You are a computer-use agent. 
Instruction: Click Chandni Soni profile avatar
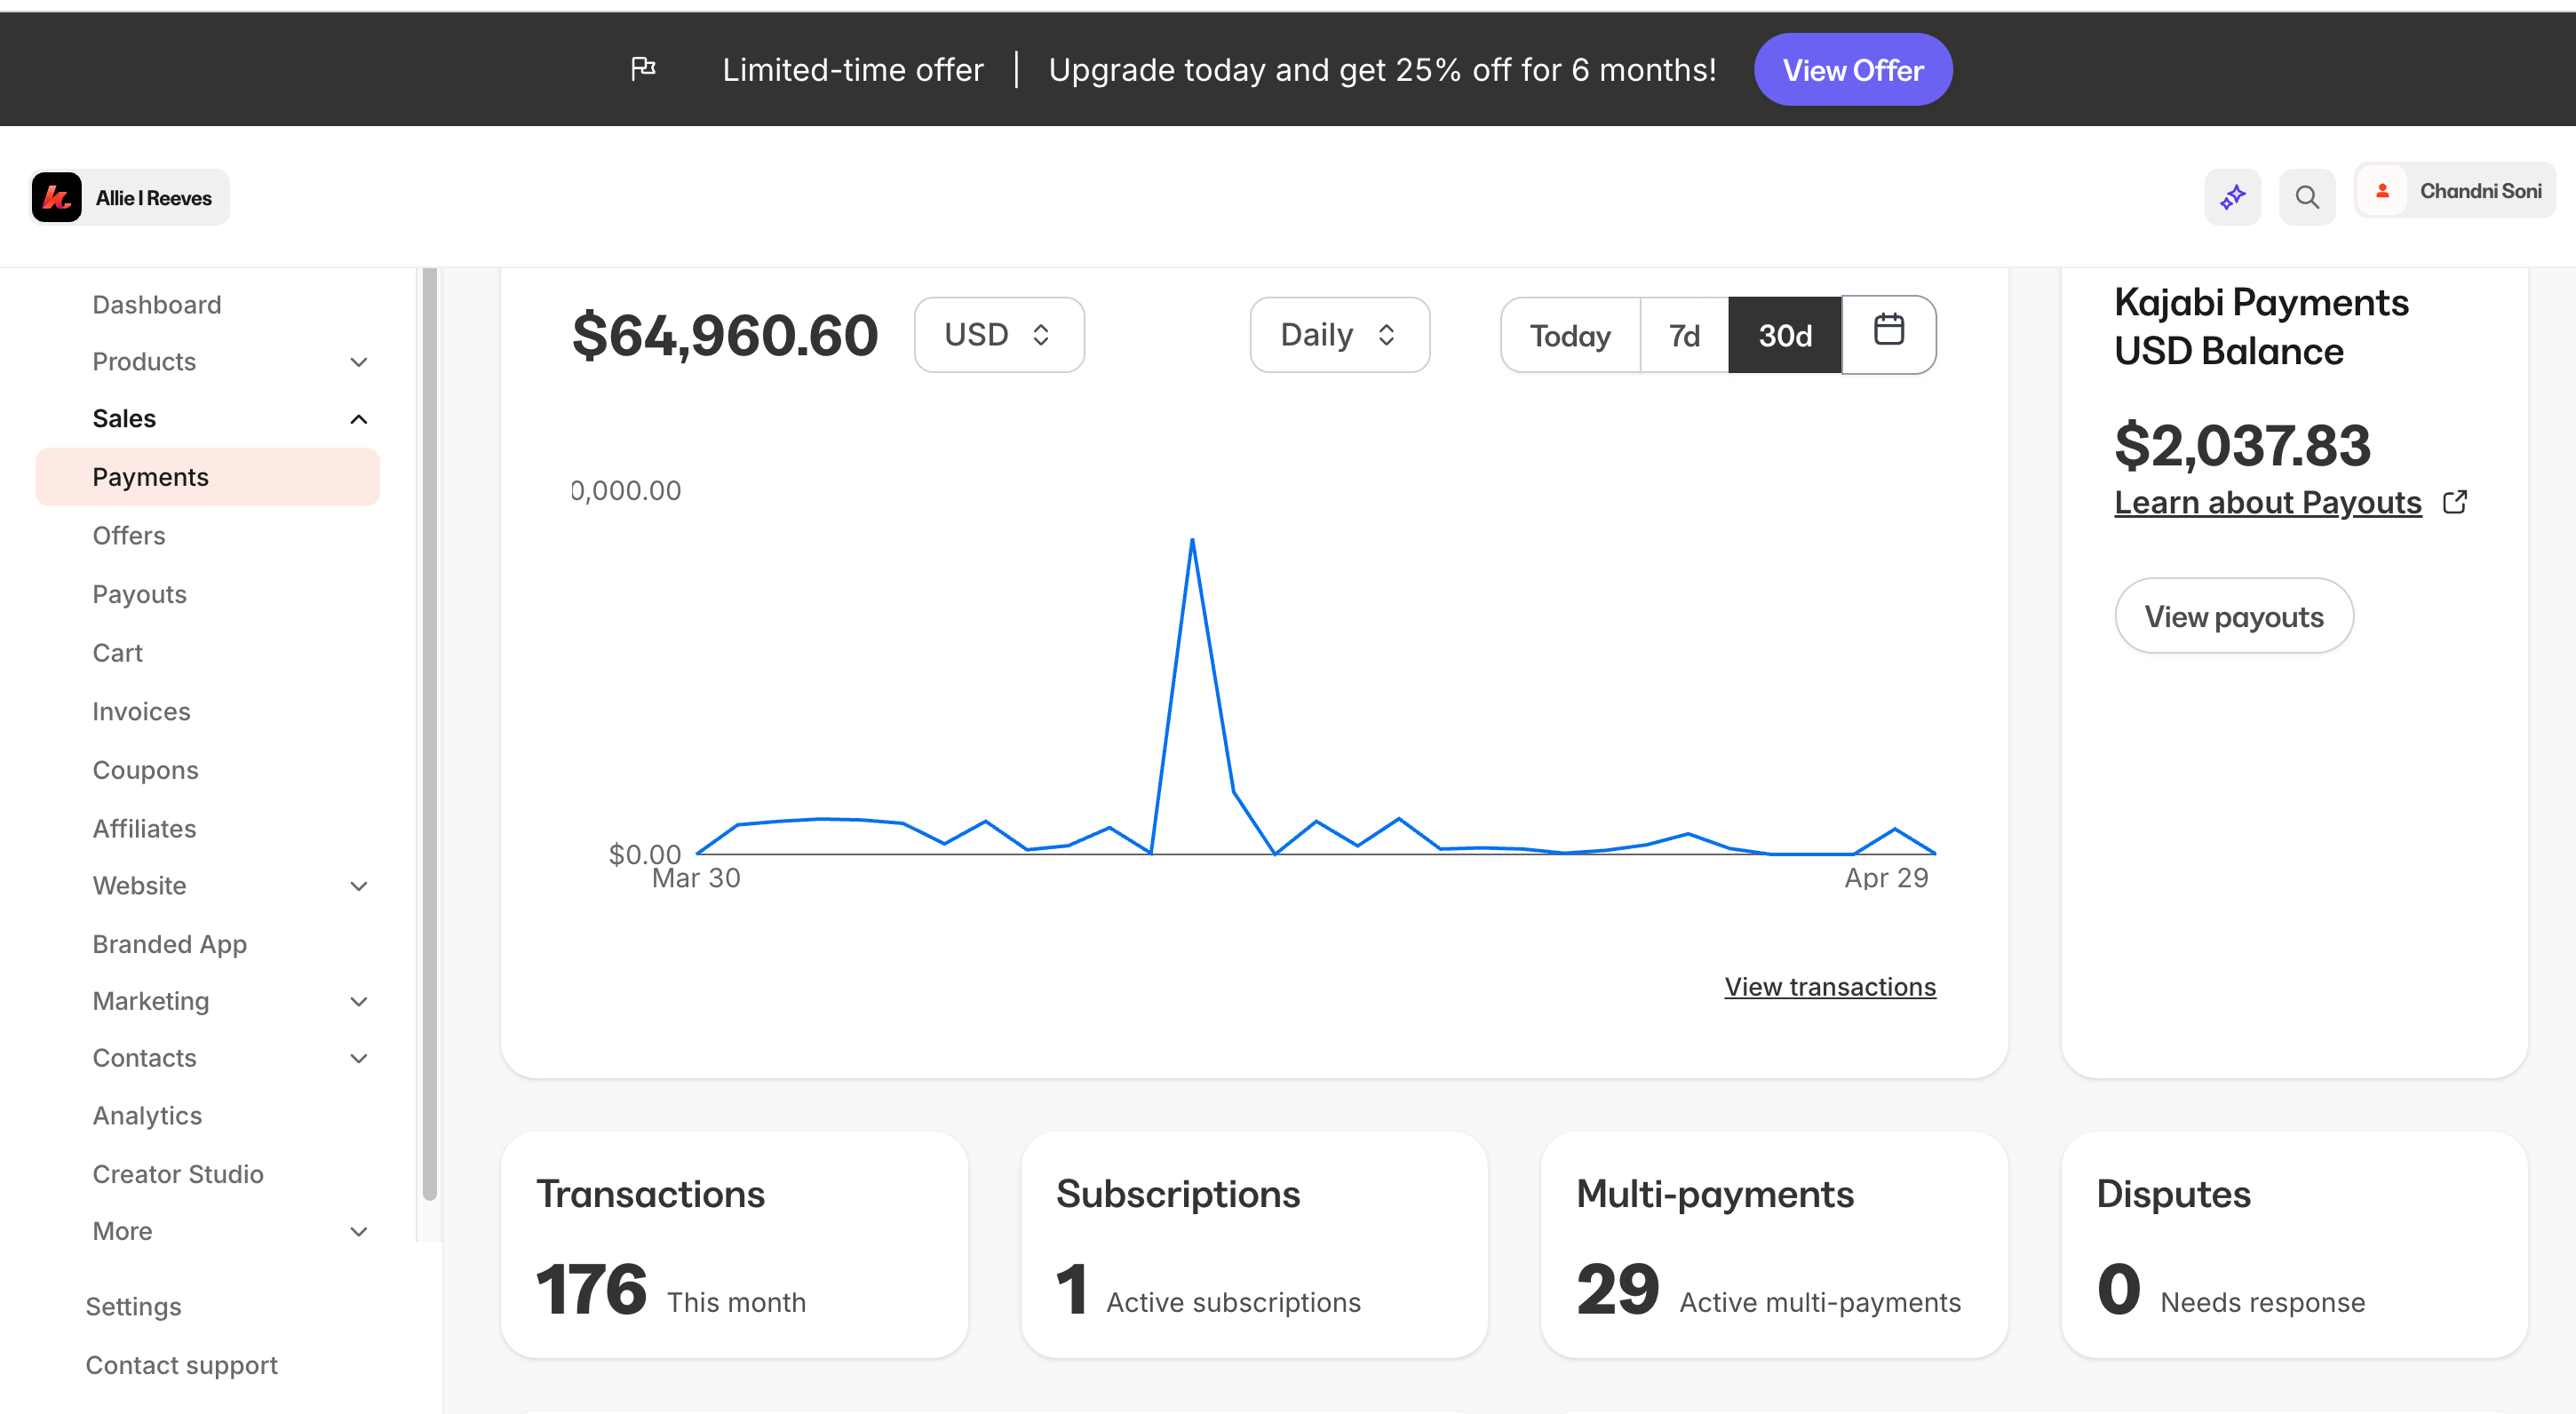coord(2383,191)
